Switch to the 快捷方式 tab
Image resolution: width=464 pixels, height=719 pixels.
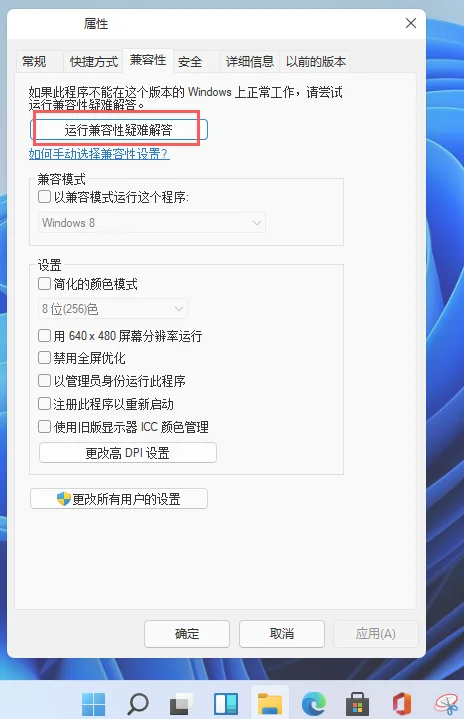coord(94,61)
